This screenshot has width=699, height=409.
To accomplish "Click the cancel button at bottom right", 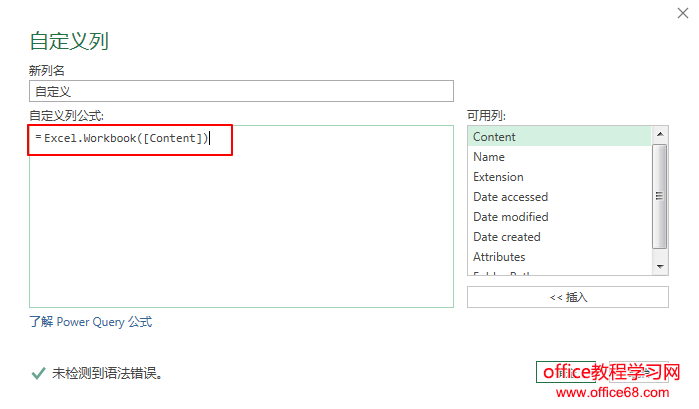I will point(639,372).
